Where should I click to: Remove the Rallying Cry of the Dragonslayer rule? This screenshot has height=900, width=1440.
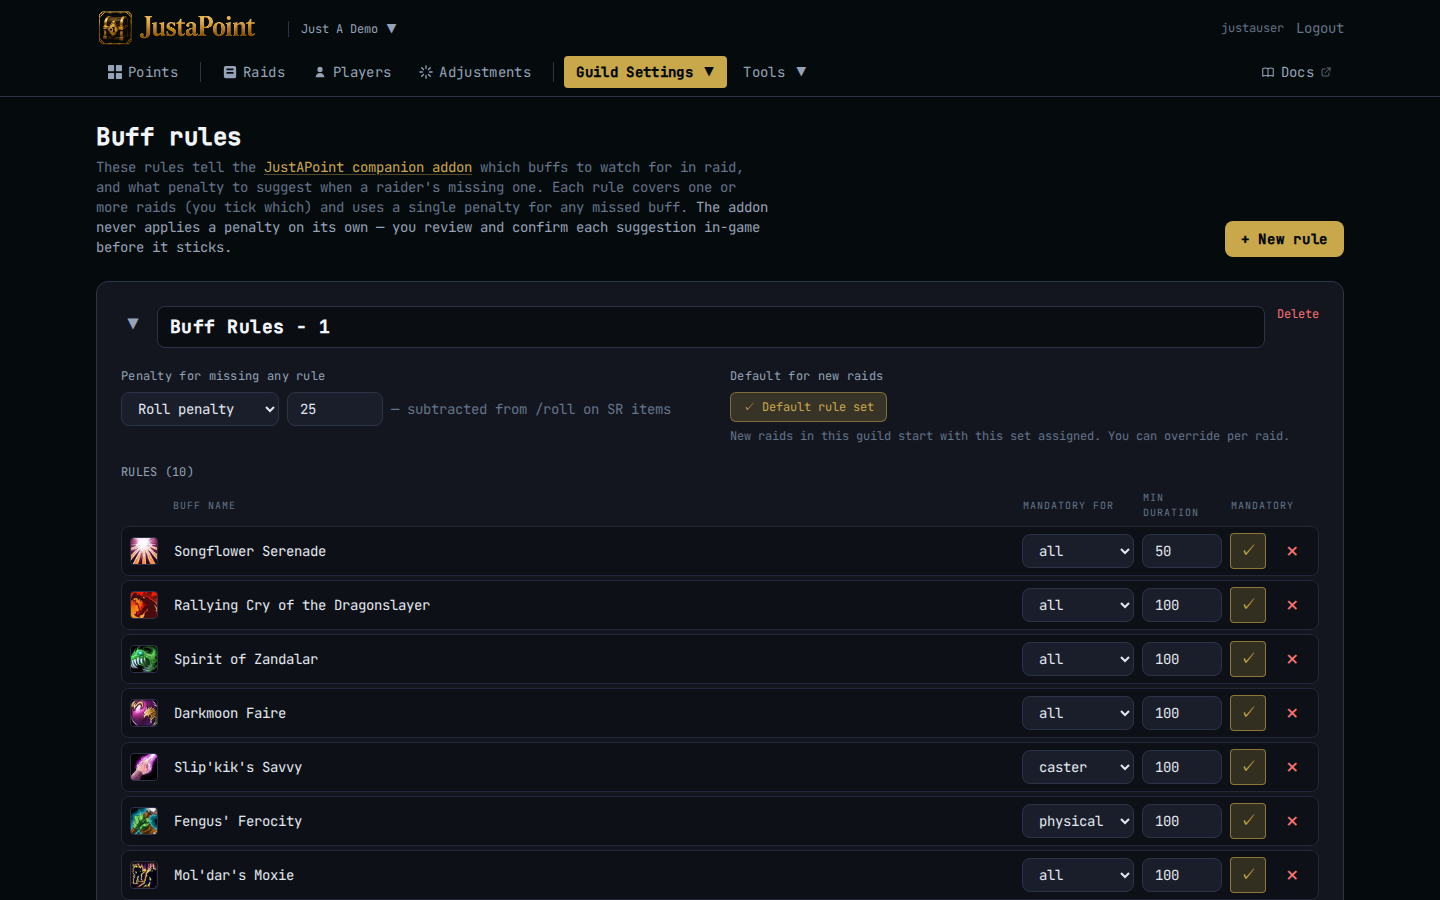(1292, 605)
